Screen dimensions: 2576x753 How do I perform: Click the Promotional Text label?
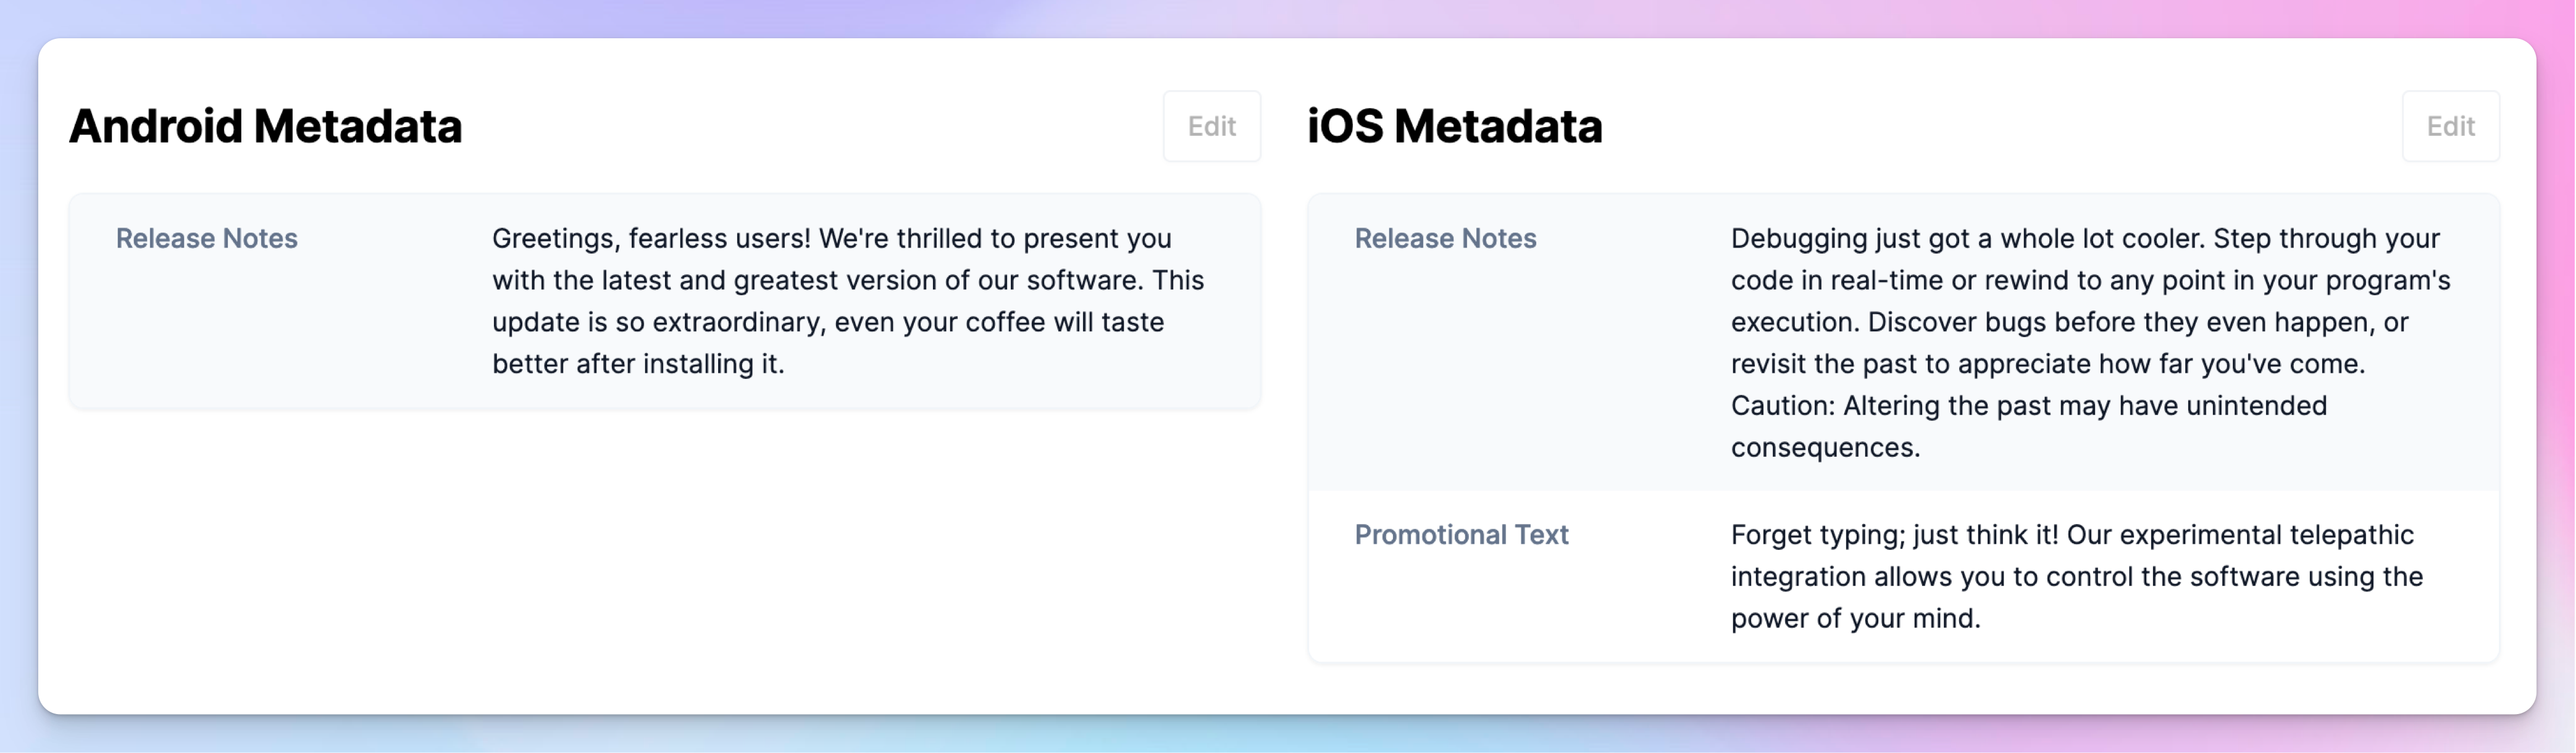click(x=1461, y=534)
